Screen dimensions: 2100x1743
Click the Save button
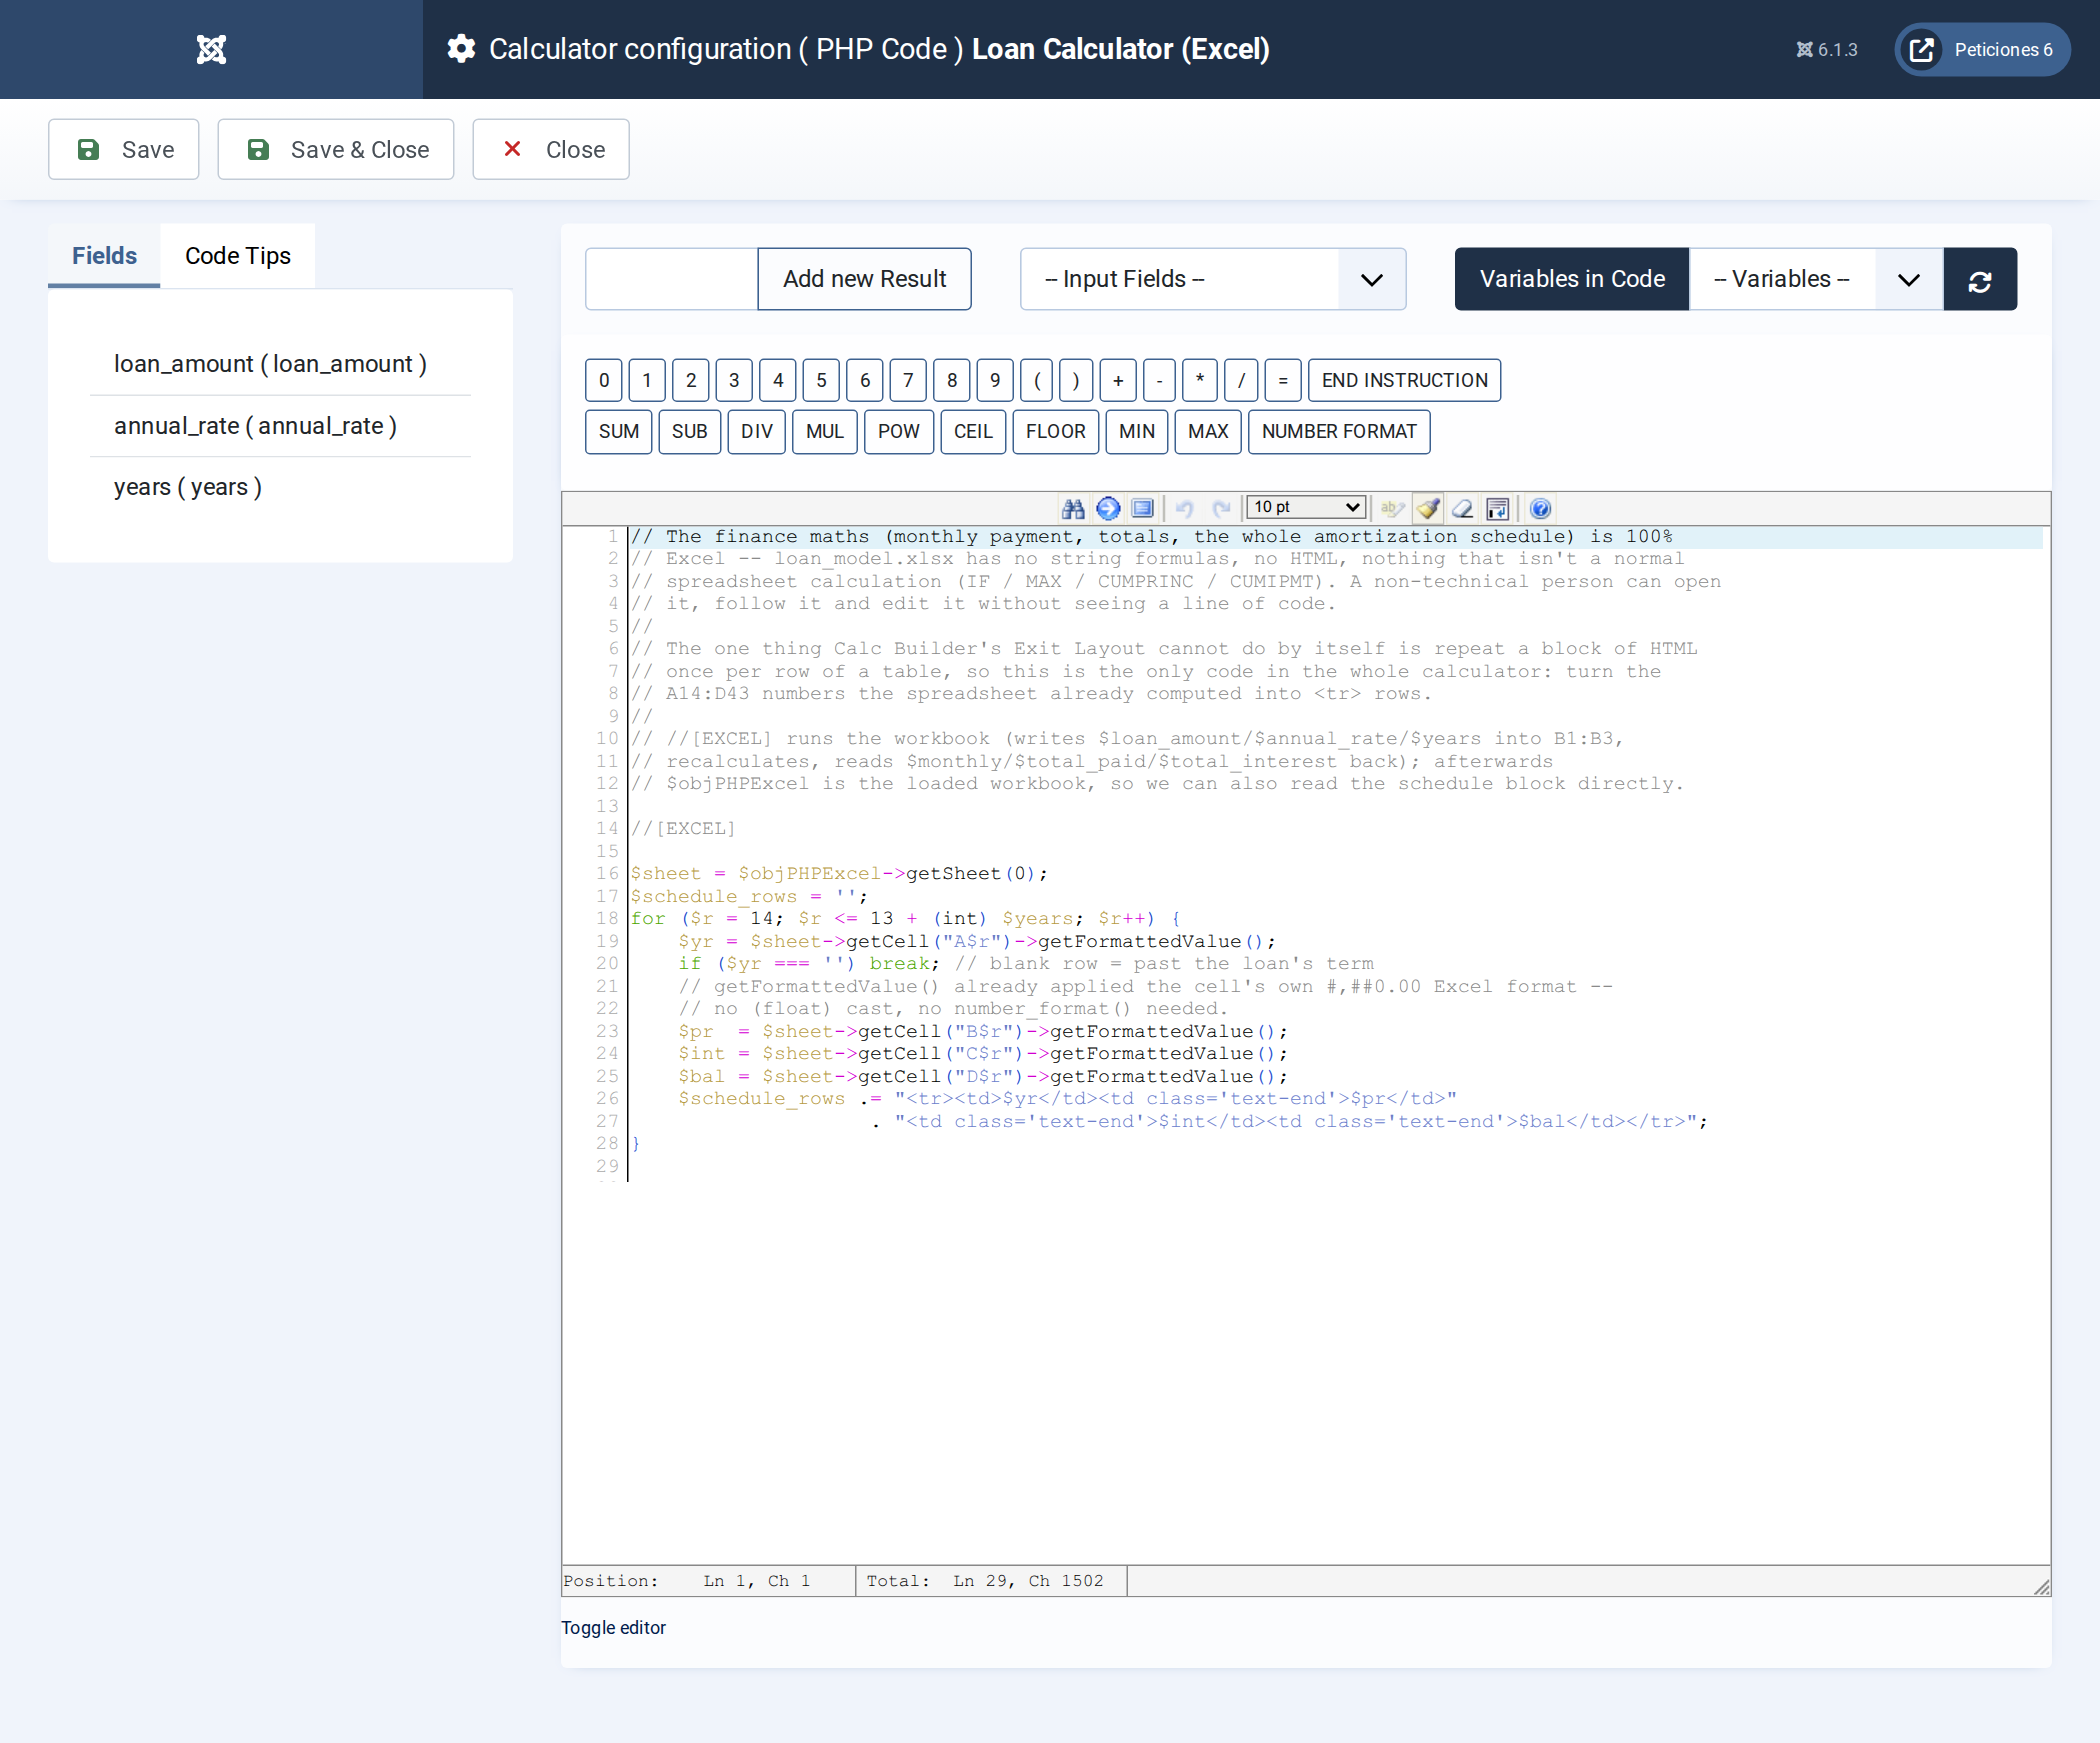pyautogui.click(x=124, y=150)
